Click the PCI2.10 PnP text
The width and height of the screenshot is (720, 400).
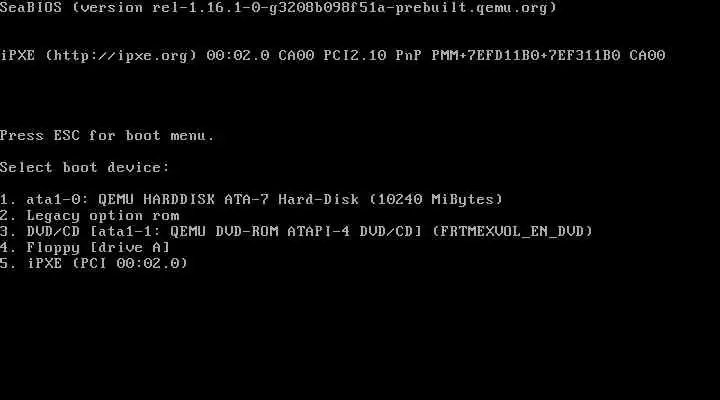tap(372, 55)
